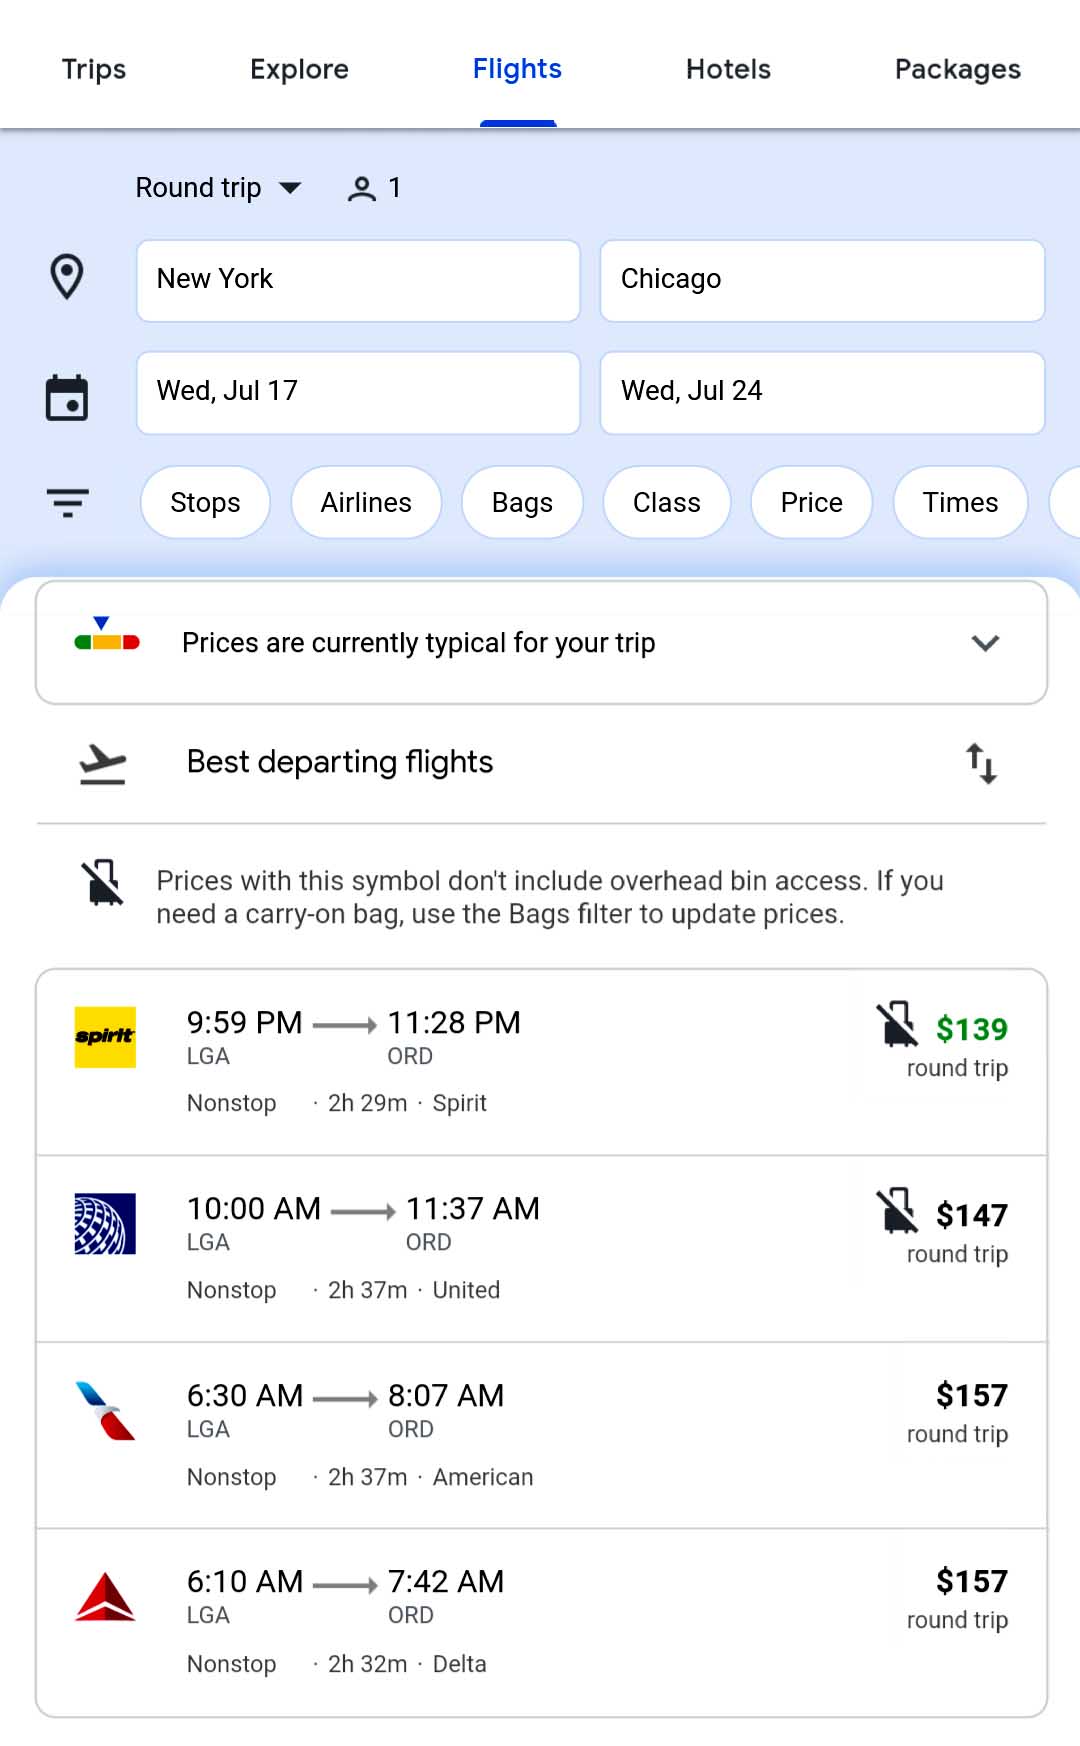Screen dimensions: 1080x1746
Task: Click the all filters icon
Action: pos(68,502)
